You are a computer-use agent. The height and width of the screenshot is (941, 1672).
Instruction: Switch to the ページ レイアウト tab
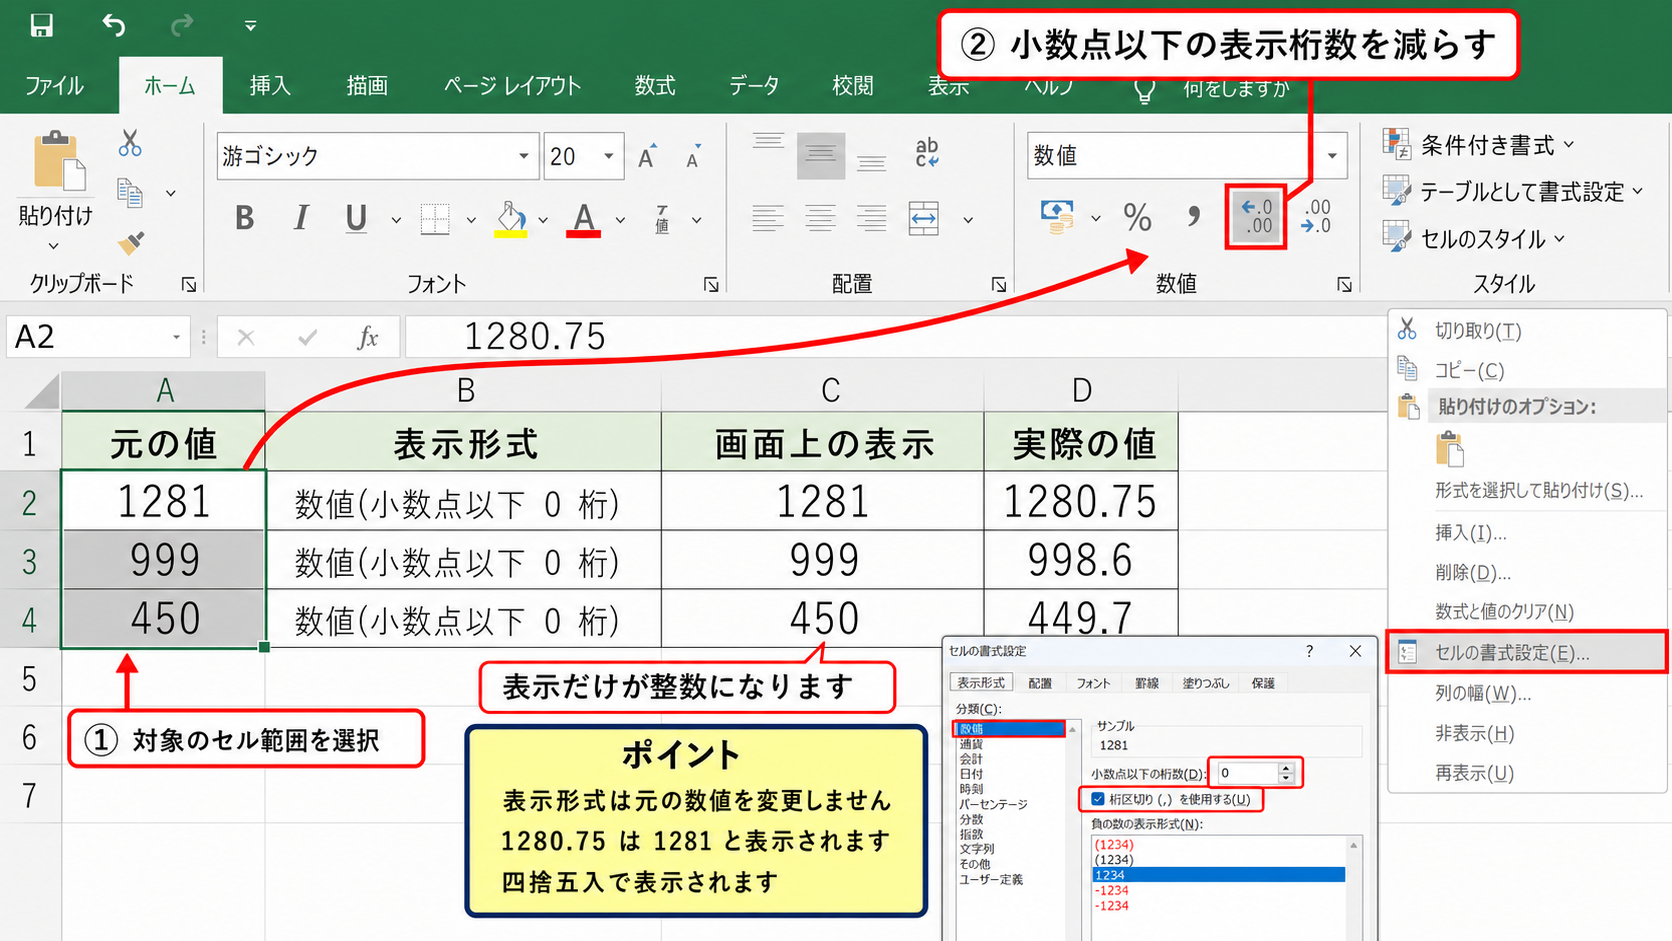click(512, 86)
